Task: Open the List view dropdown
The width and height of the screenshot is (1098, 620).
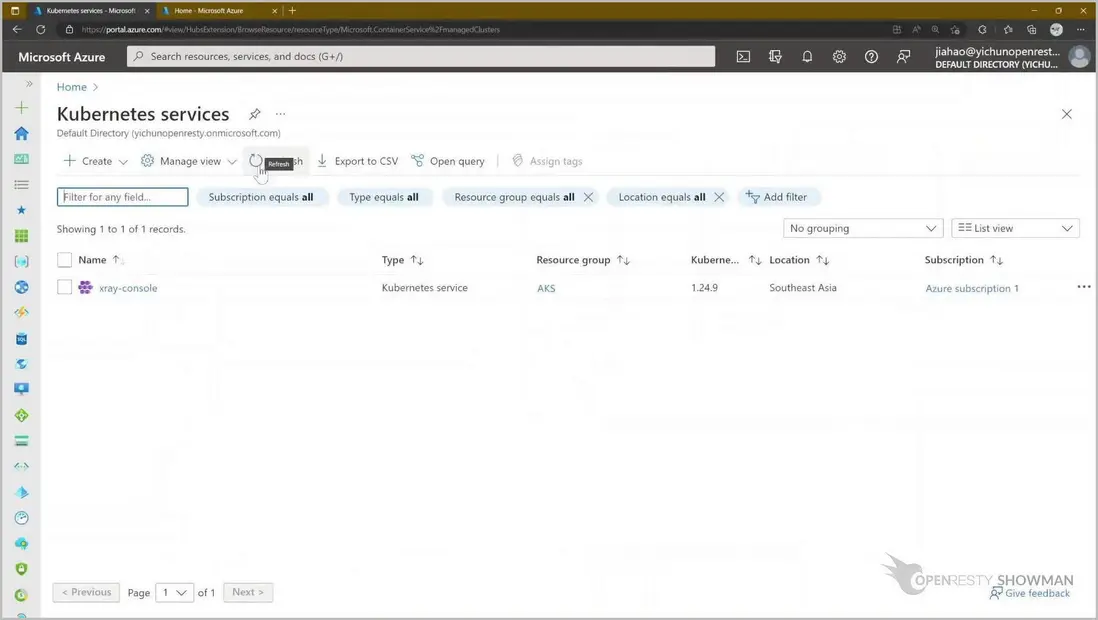Action: pos(1015,228)
